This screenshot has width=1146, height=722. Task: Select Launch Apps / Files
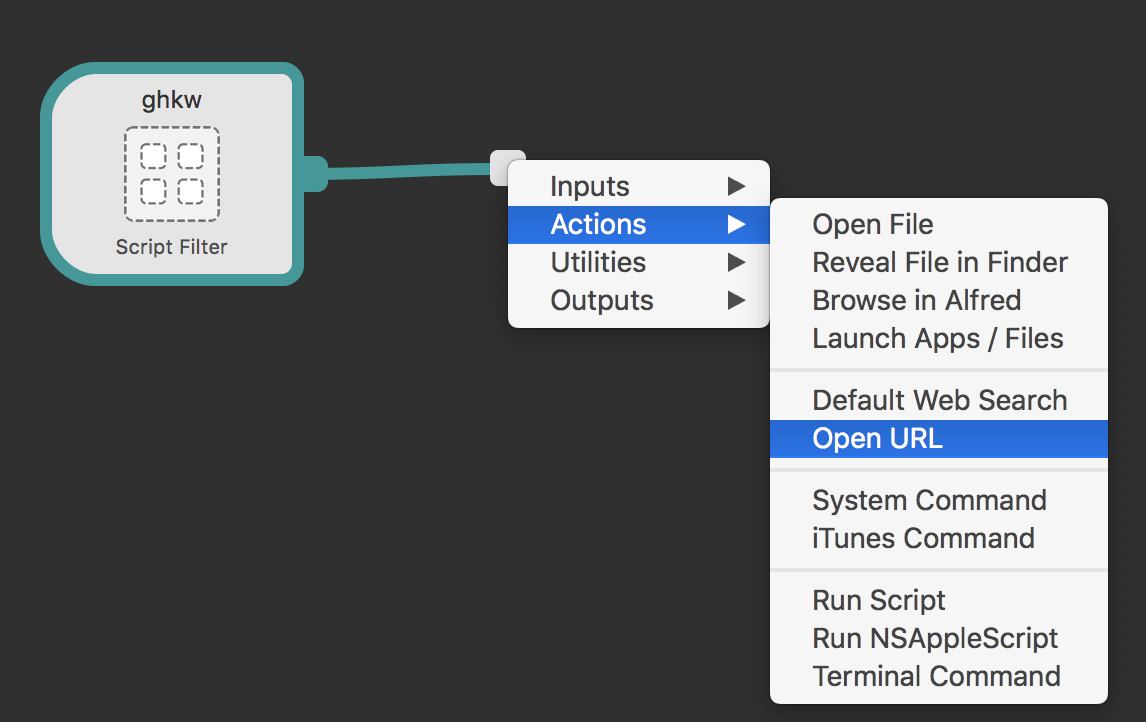coord(938,338)
